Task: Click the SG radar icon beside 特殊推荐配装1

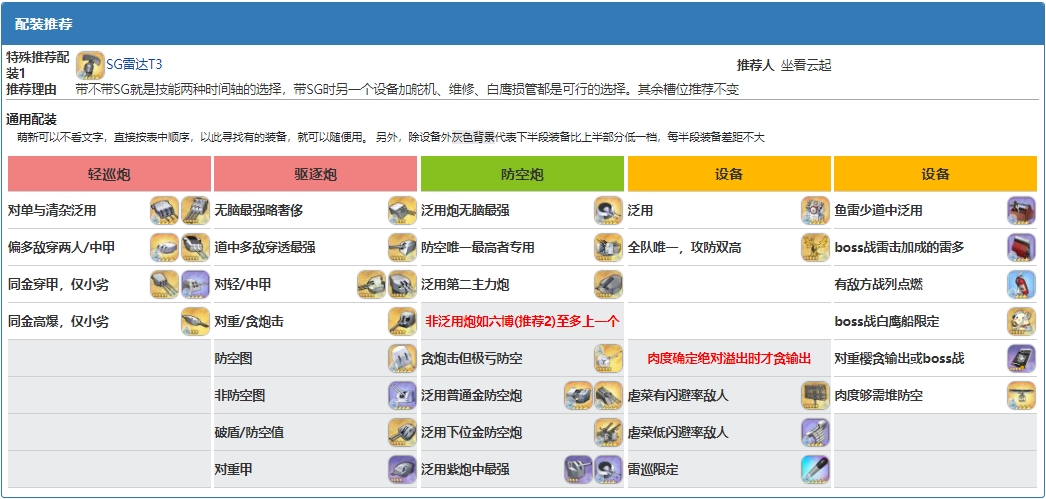Action: [90, 65]
